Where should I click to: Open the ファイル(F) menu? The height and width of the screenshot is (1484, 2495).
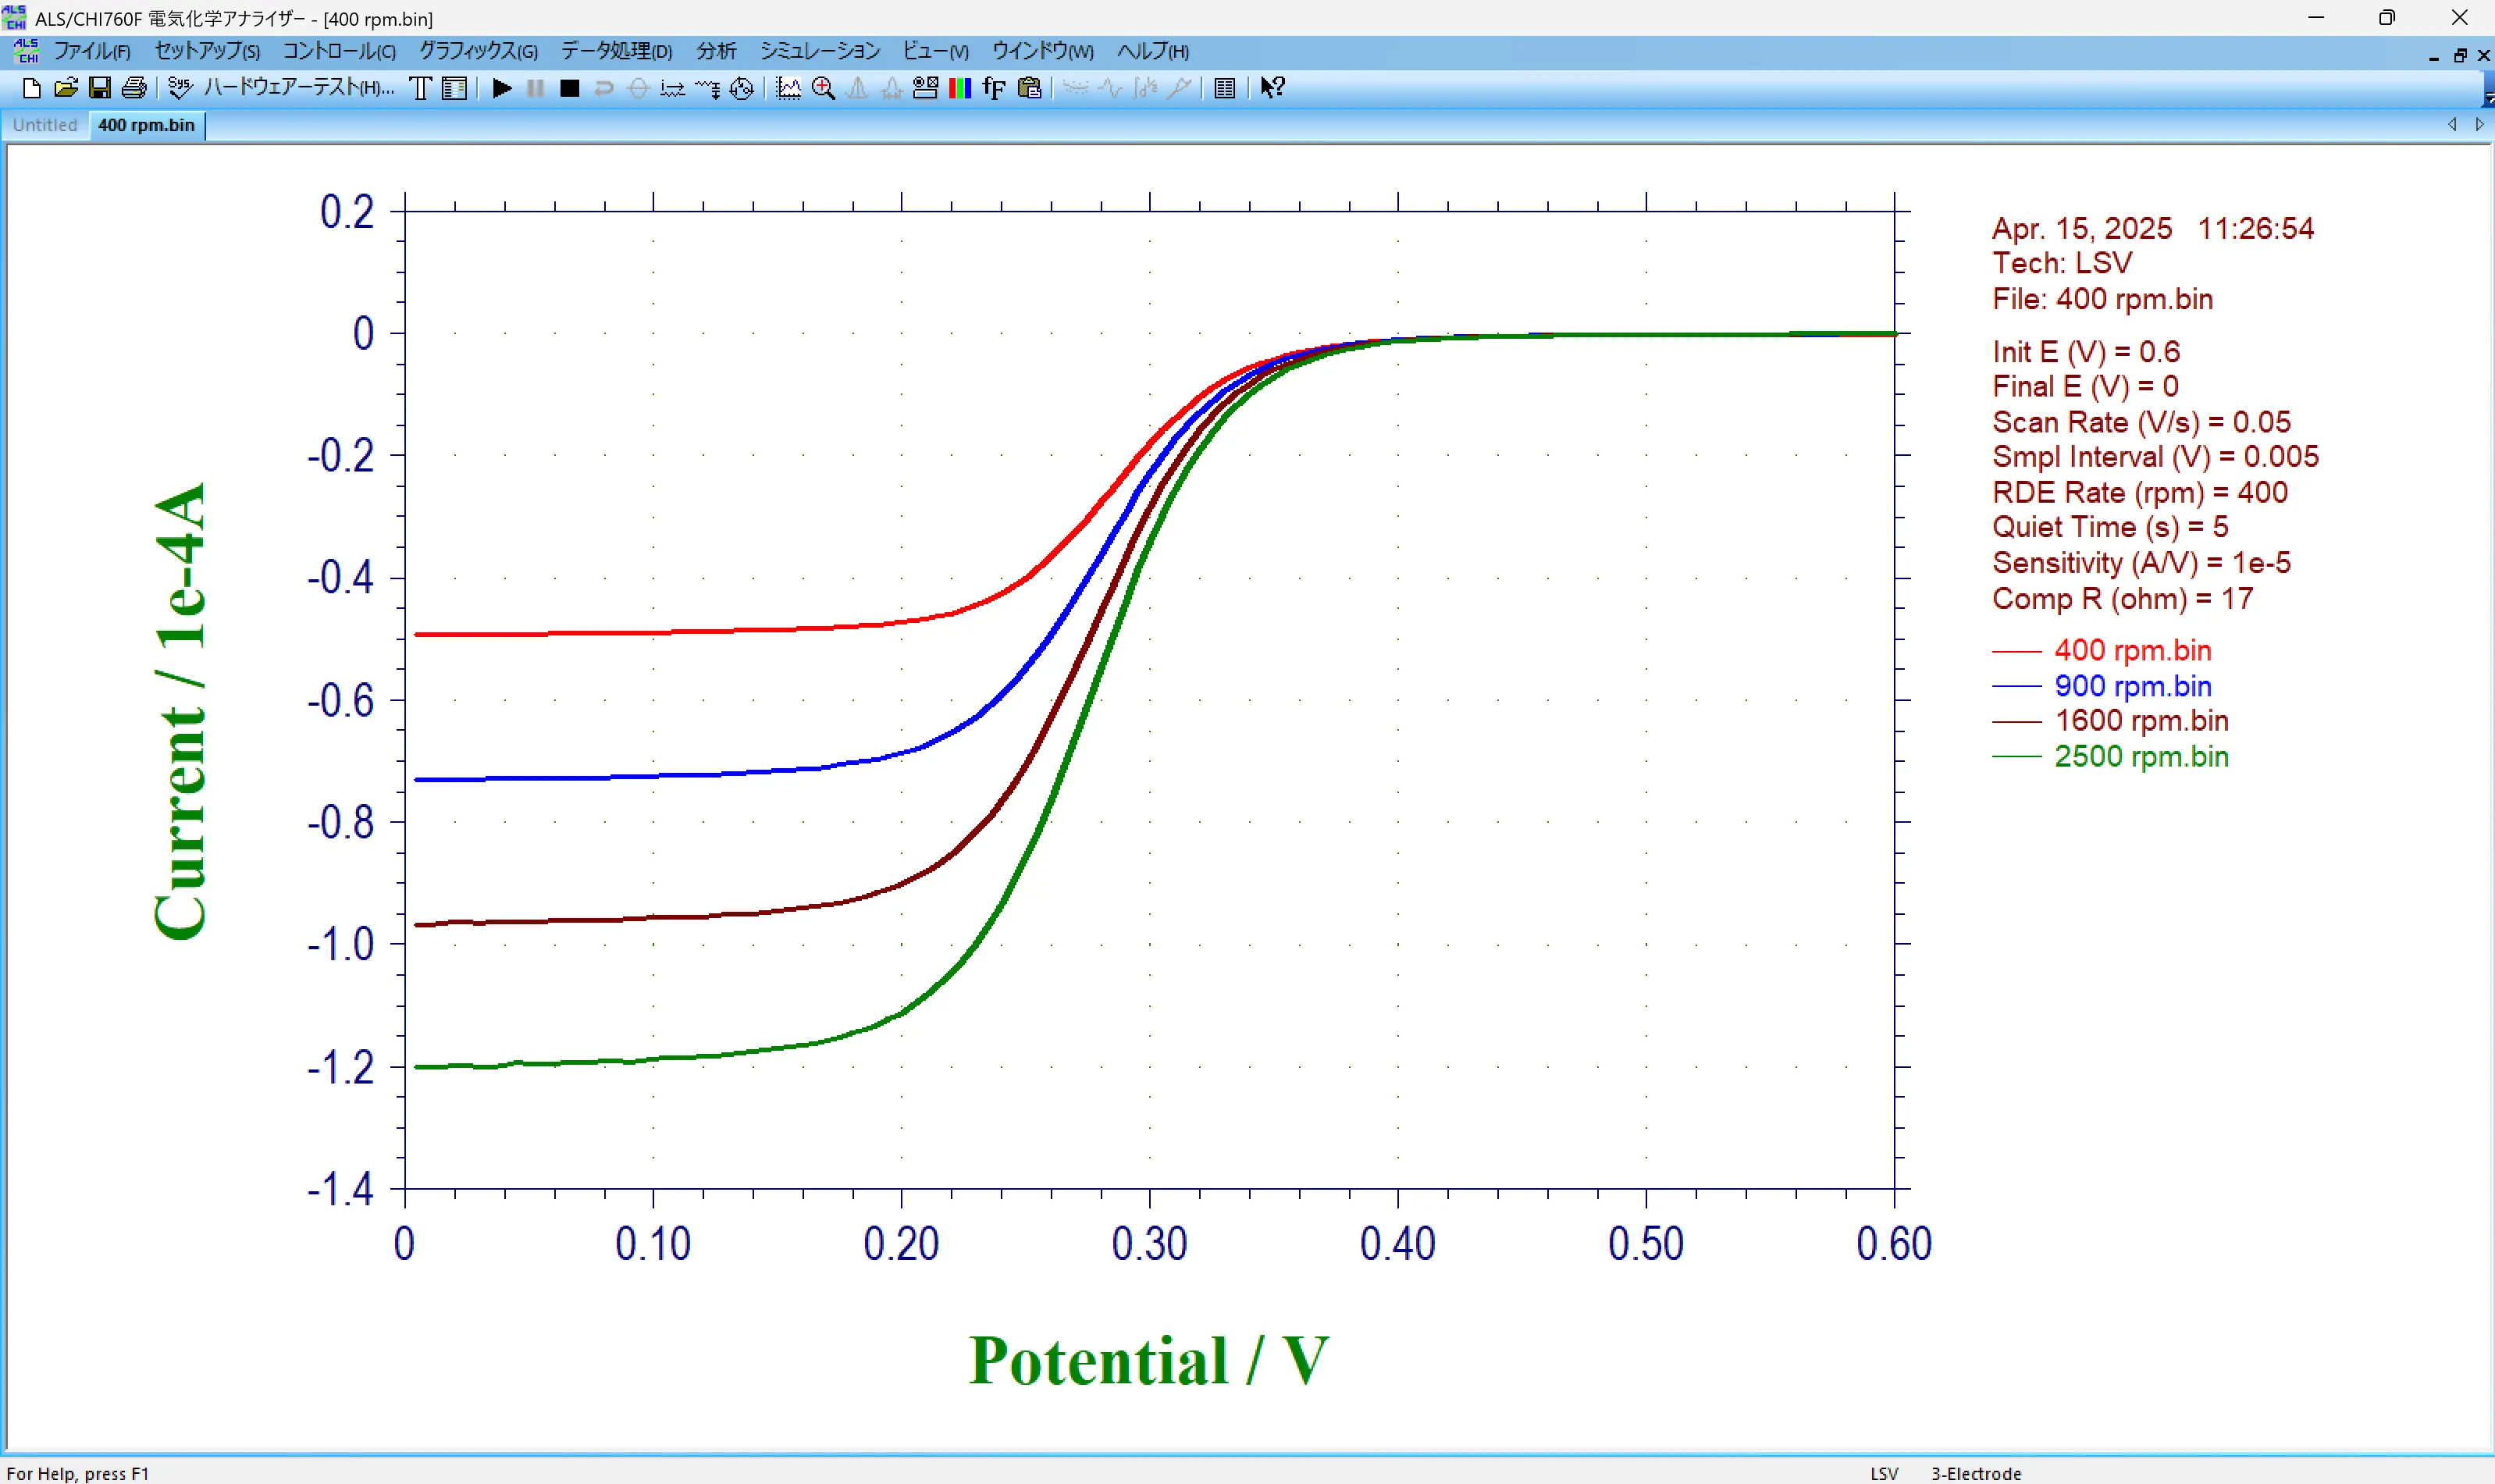(x=91, y=51)
